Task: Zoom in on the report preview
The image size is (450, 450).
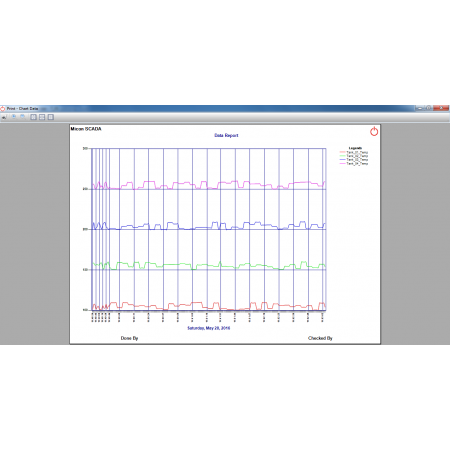Action: click(14, 117)
